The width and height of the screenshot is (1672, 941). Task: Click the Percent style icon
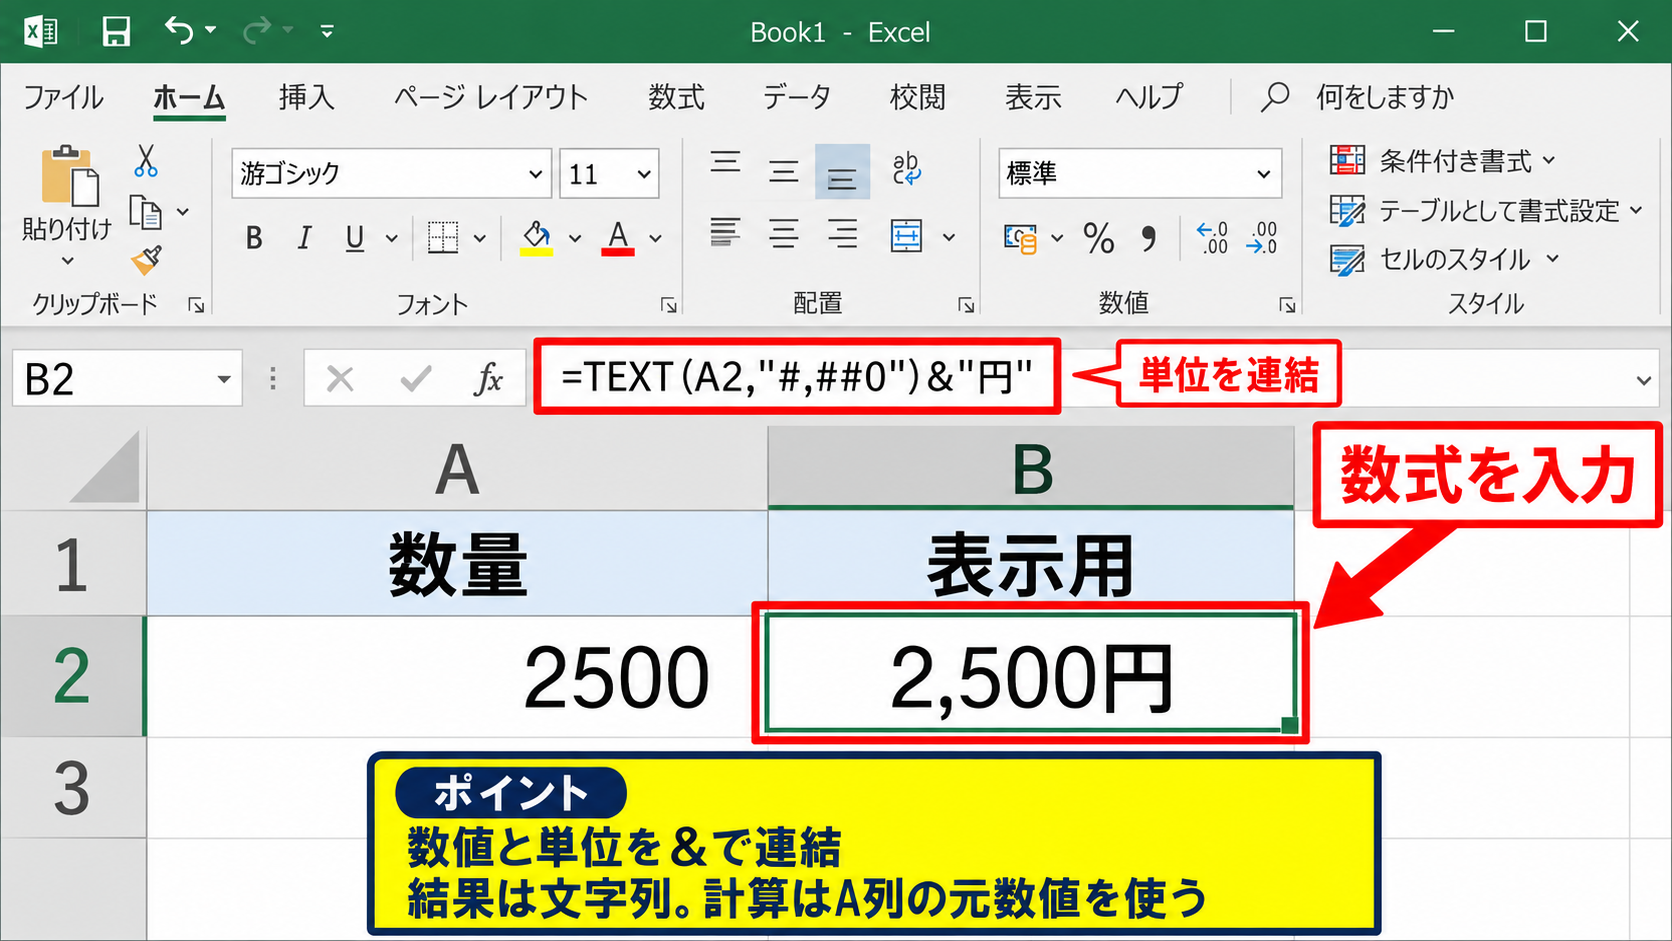point(1098,238)
